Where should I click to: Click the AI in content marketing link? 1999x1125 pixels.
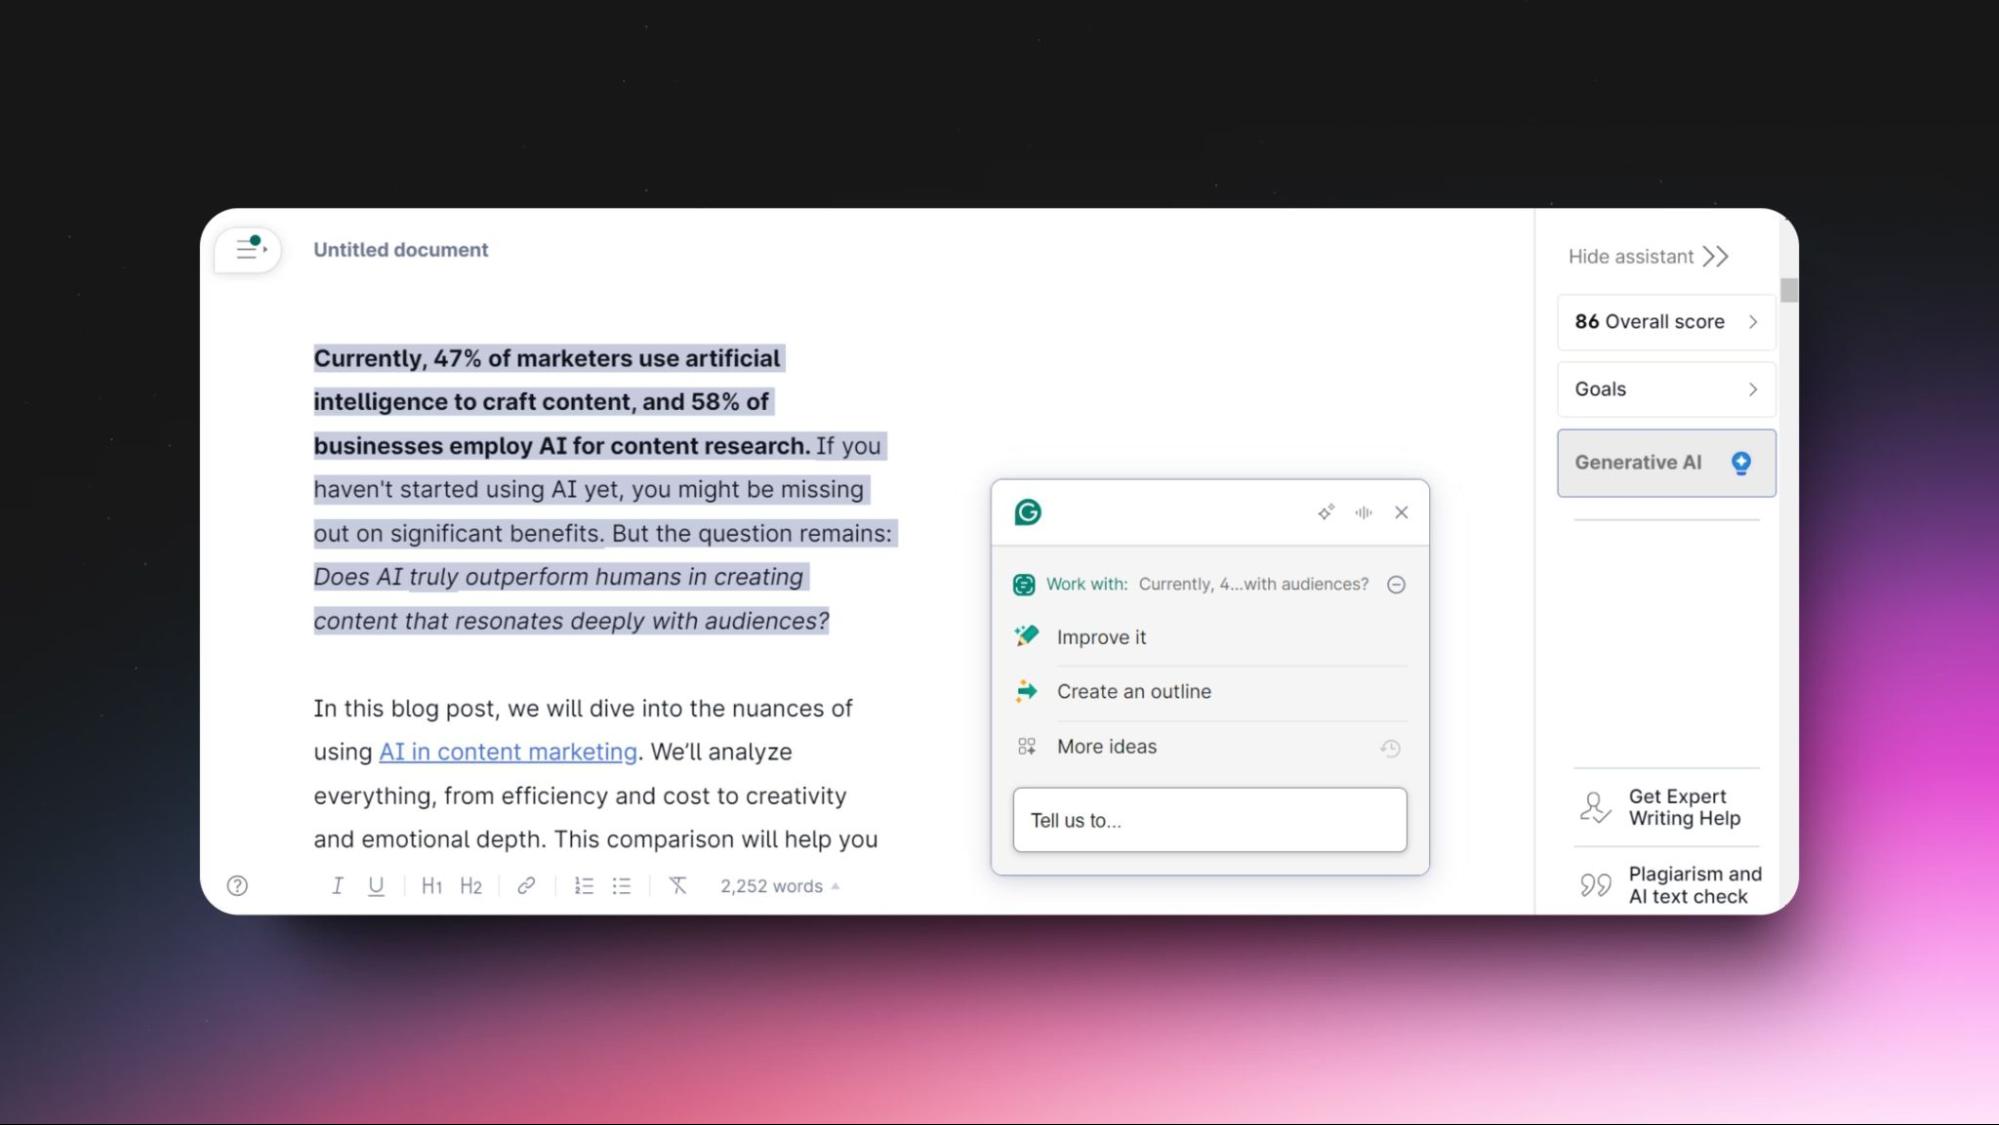coord(507,751)
